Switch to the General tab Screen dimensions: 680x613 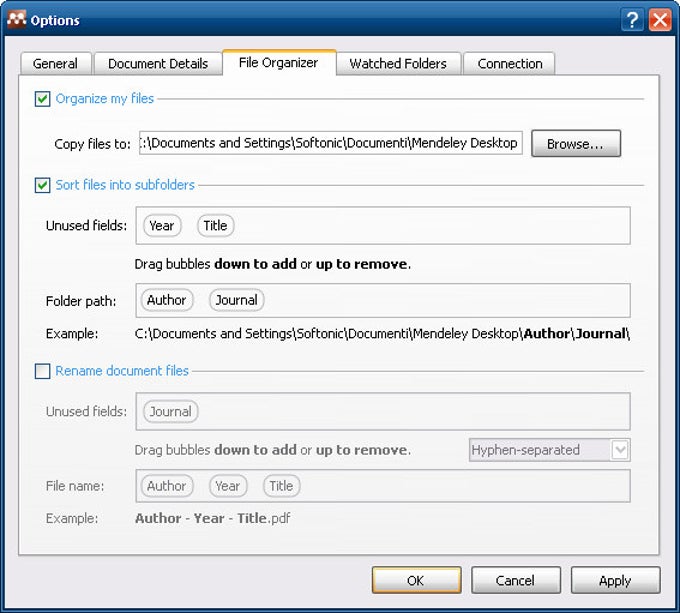tap(56, 63)
